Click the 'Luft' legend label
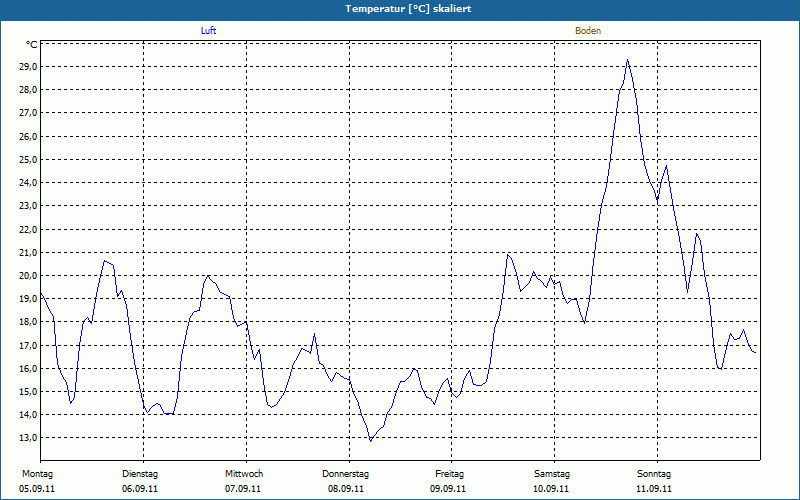This screenshot has width=800, height=500. coord(208,31)
